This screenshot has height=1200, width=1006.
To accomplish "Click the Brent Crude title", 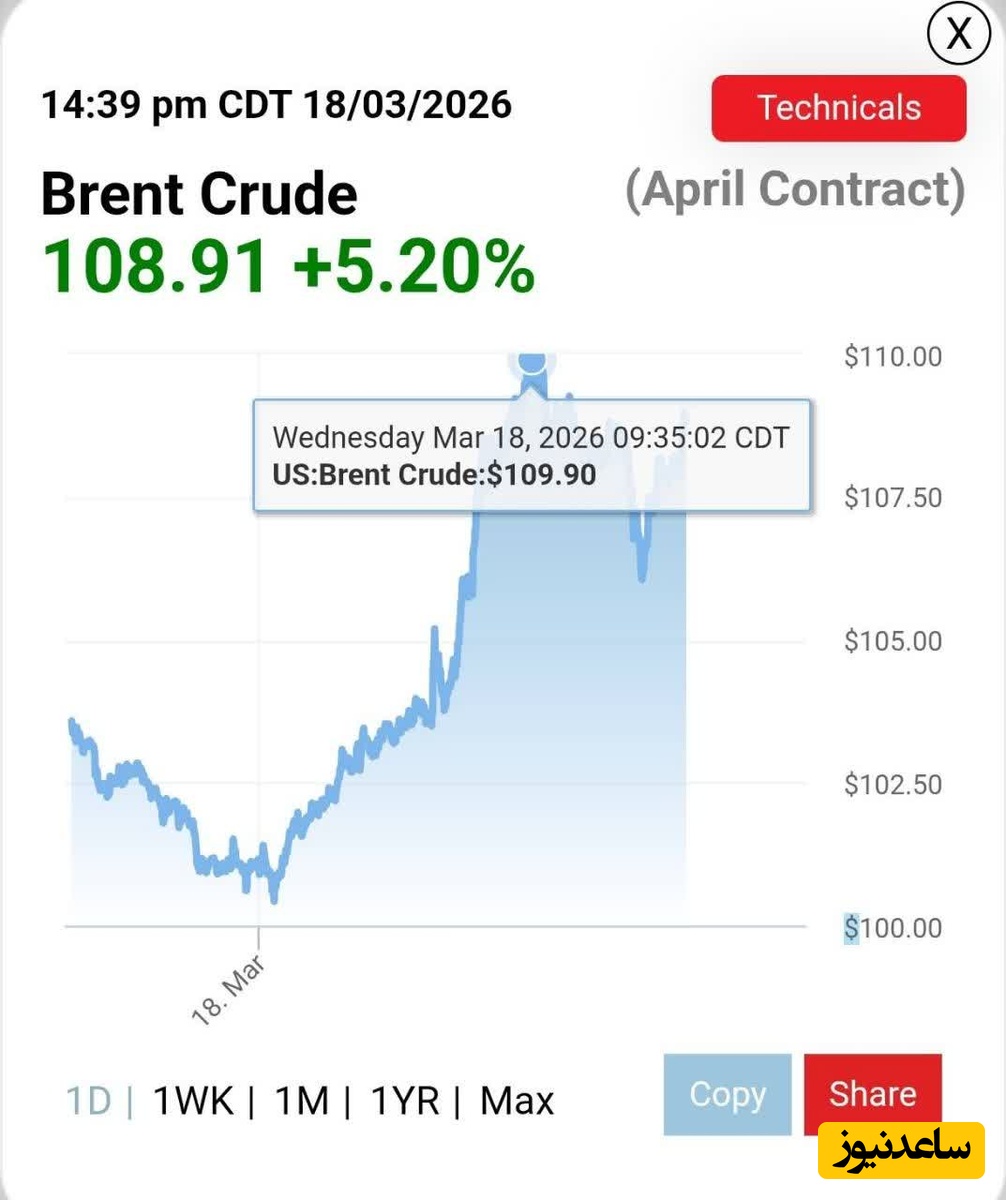I will coord(199,194).
